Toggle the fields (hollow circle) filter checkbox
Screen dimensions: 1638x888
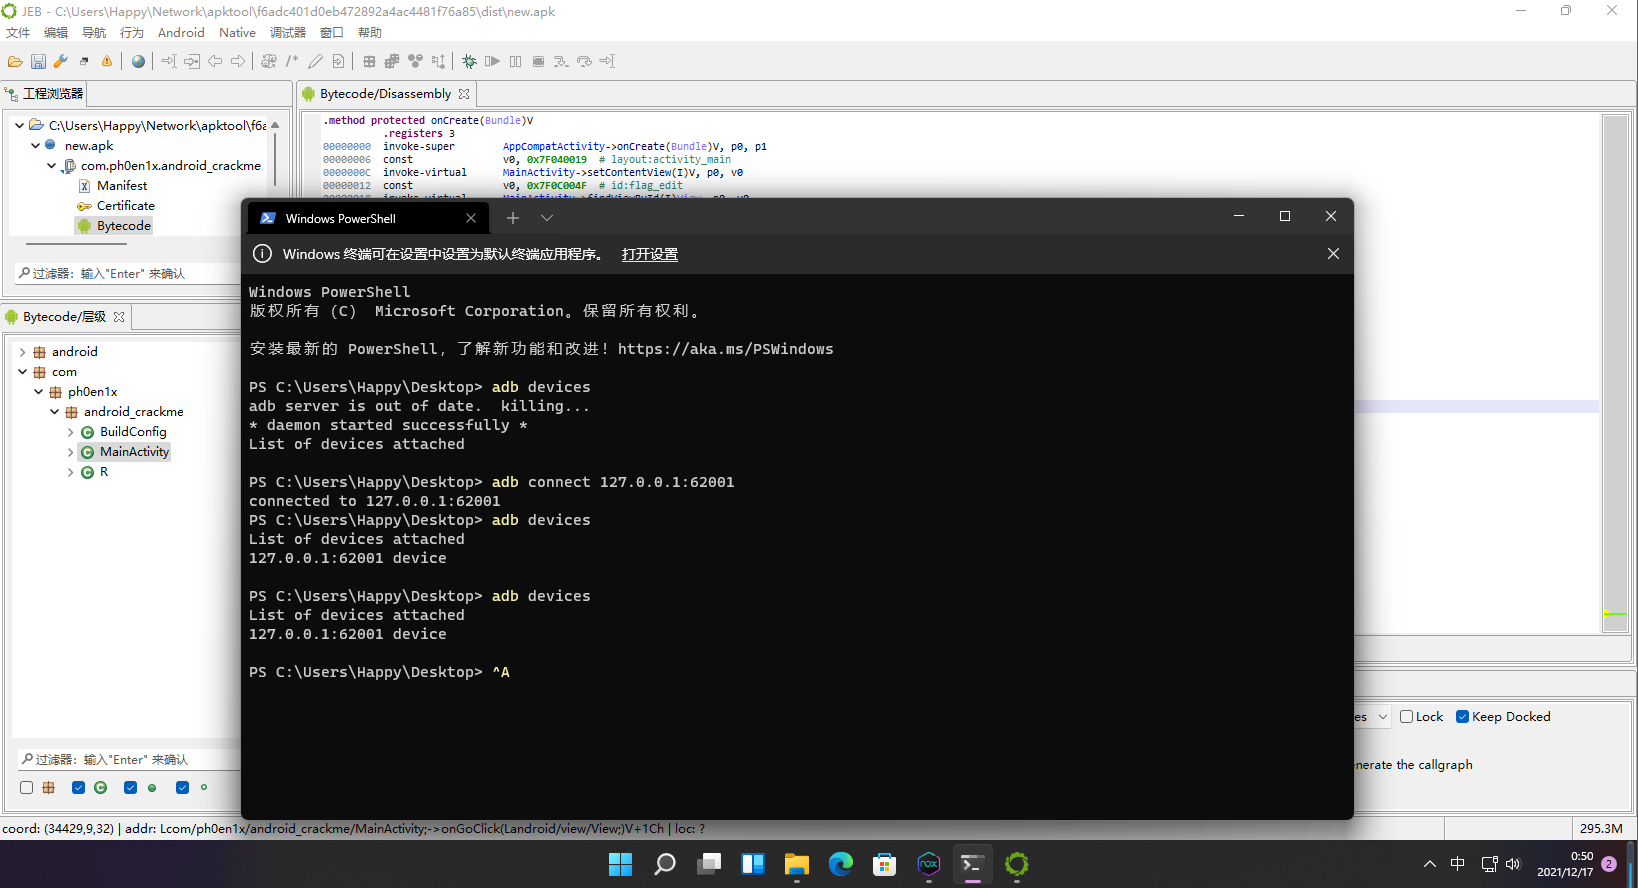coord(182,788)
